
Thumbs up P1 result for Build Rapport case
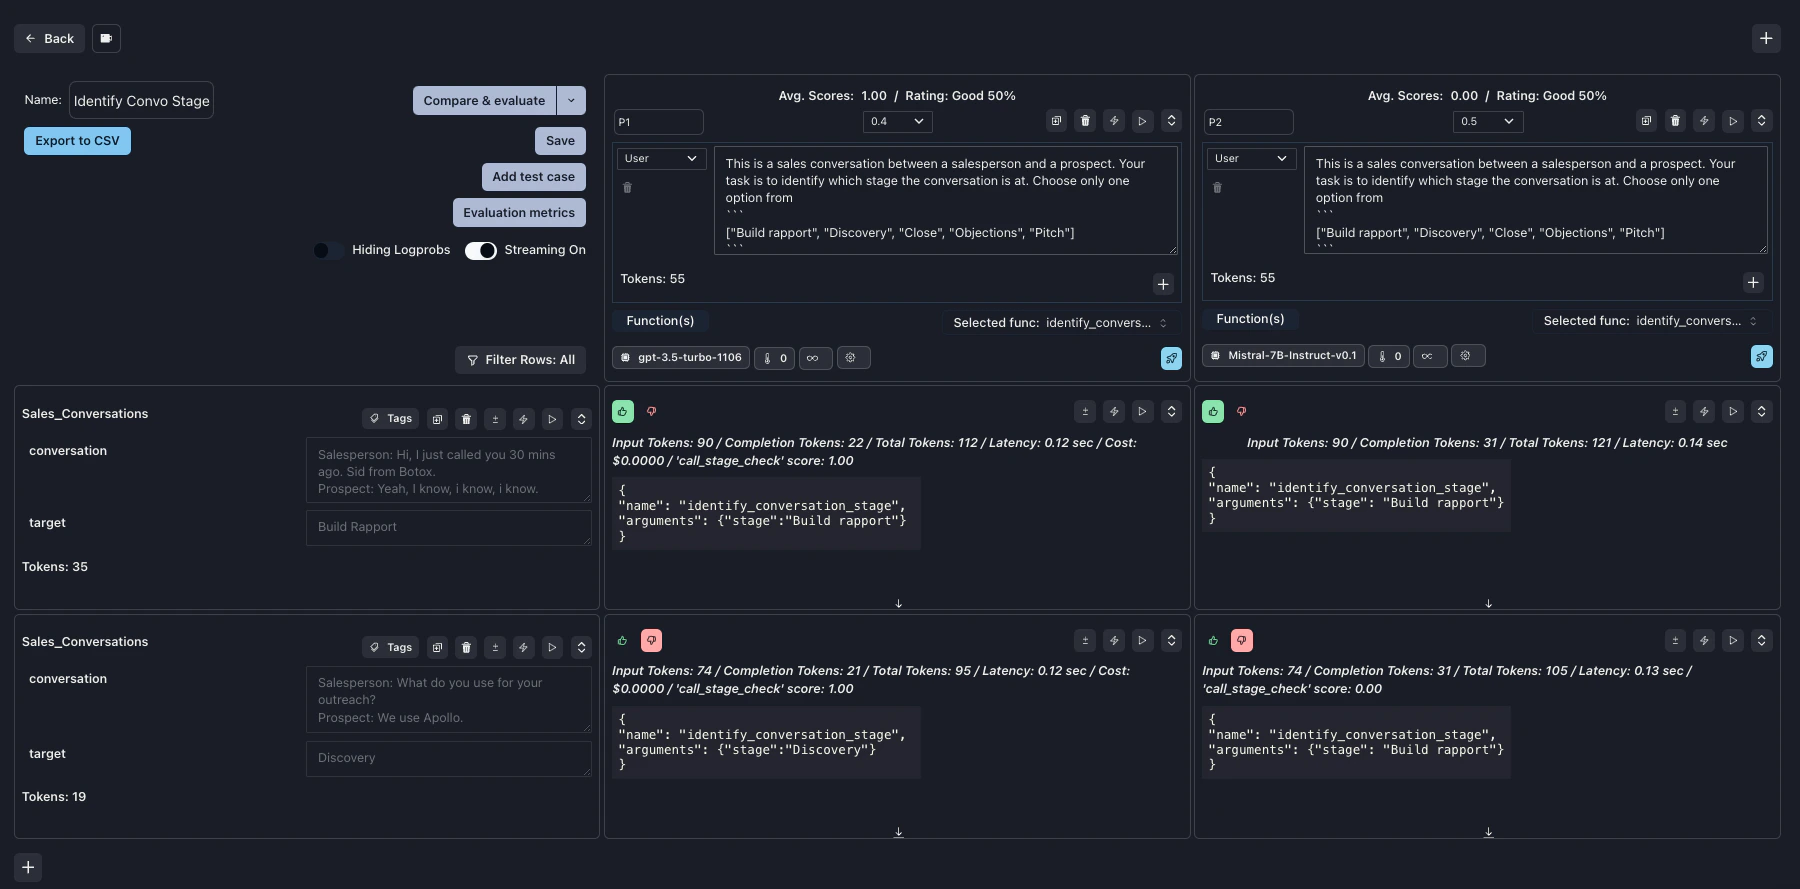(623, 411)
